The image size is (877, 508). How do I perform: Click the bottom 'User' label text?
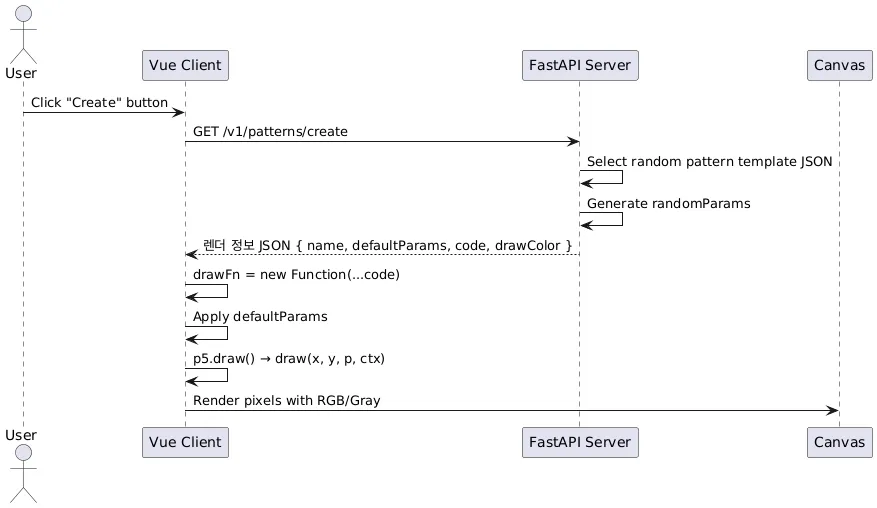(21, 435)
